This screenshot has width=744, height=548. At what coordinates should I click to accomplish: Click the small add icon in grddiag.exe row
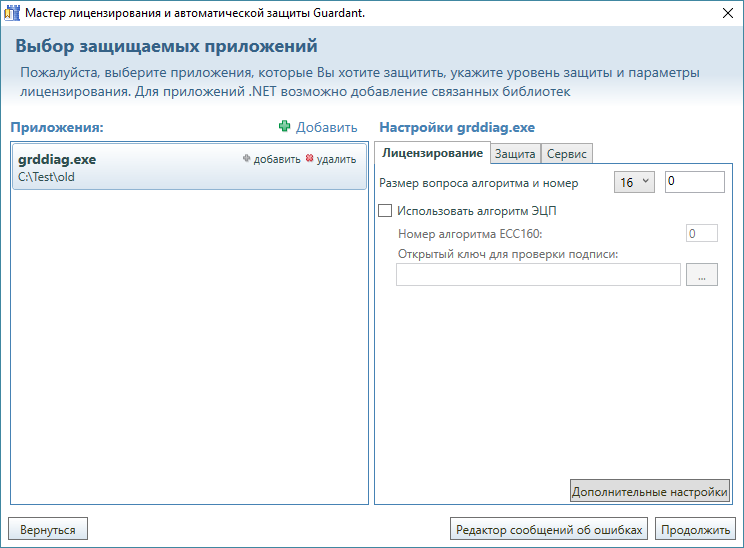(x=247, y=159)
